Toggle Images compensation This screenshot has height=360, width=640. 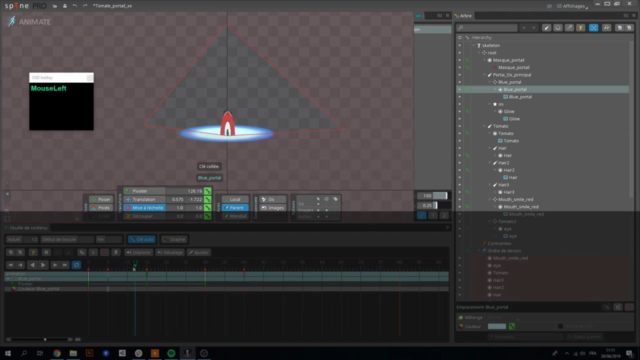coord(273,208)
